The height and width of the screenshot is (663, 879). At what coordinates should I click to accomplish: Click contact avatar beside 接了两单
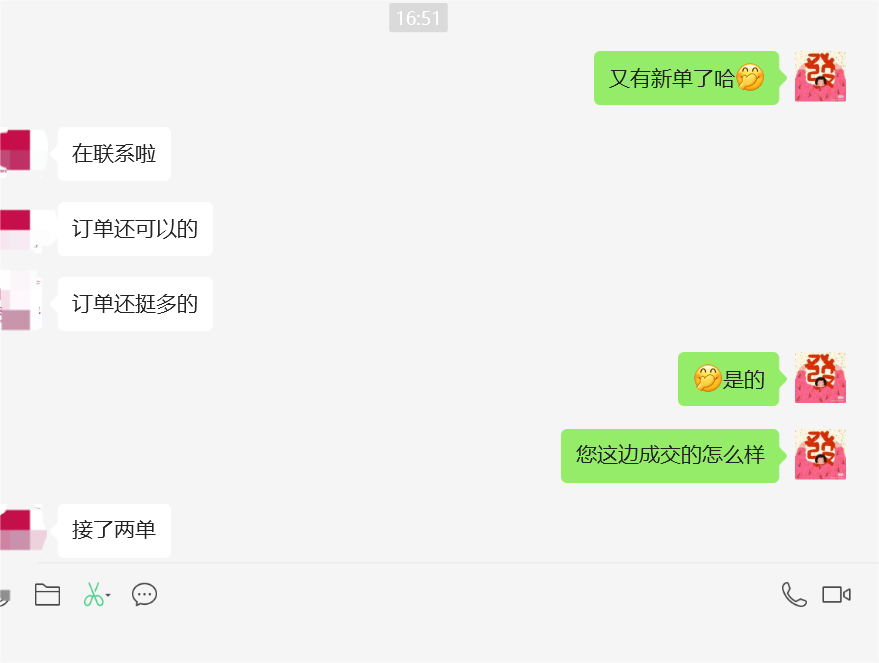[21, 529]
